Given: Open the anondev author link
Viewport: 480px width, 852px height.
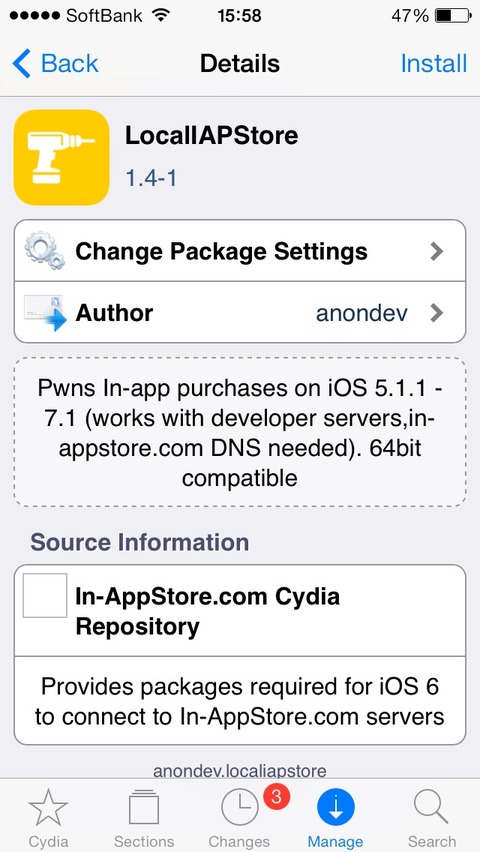Looking at the screenshot, I should coord(361,313).
